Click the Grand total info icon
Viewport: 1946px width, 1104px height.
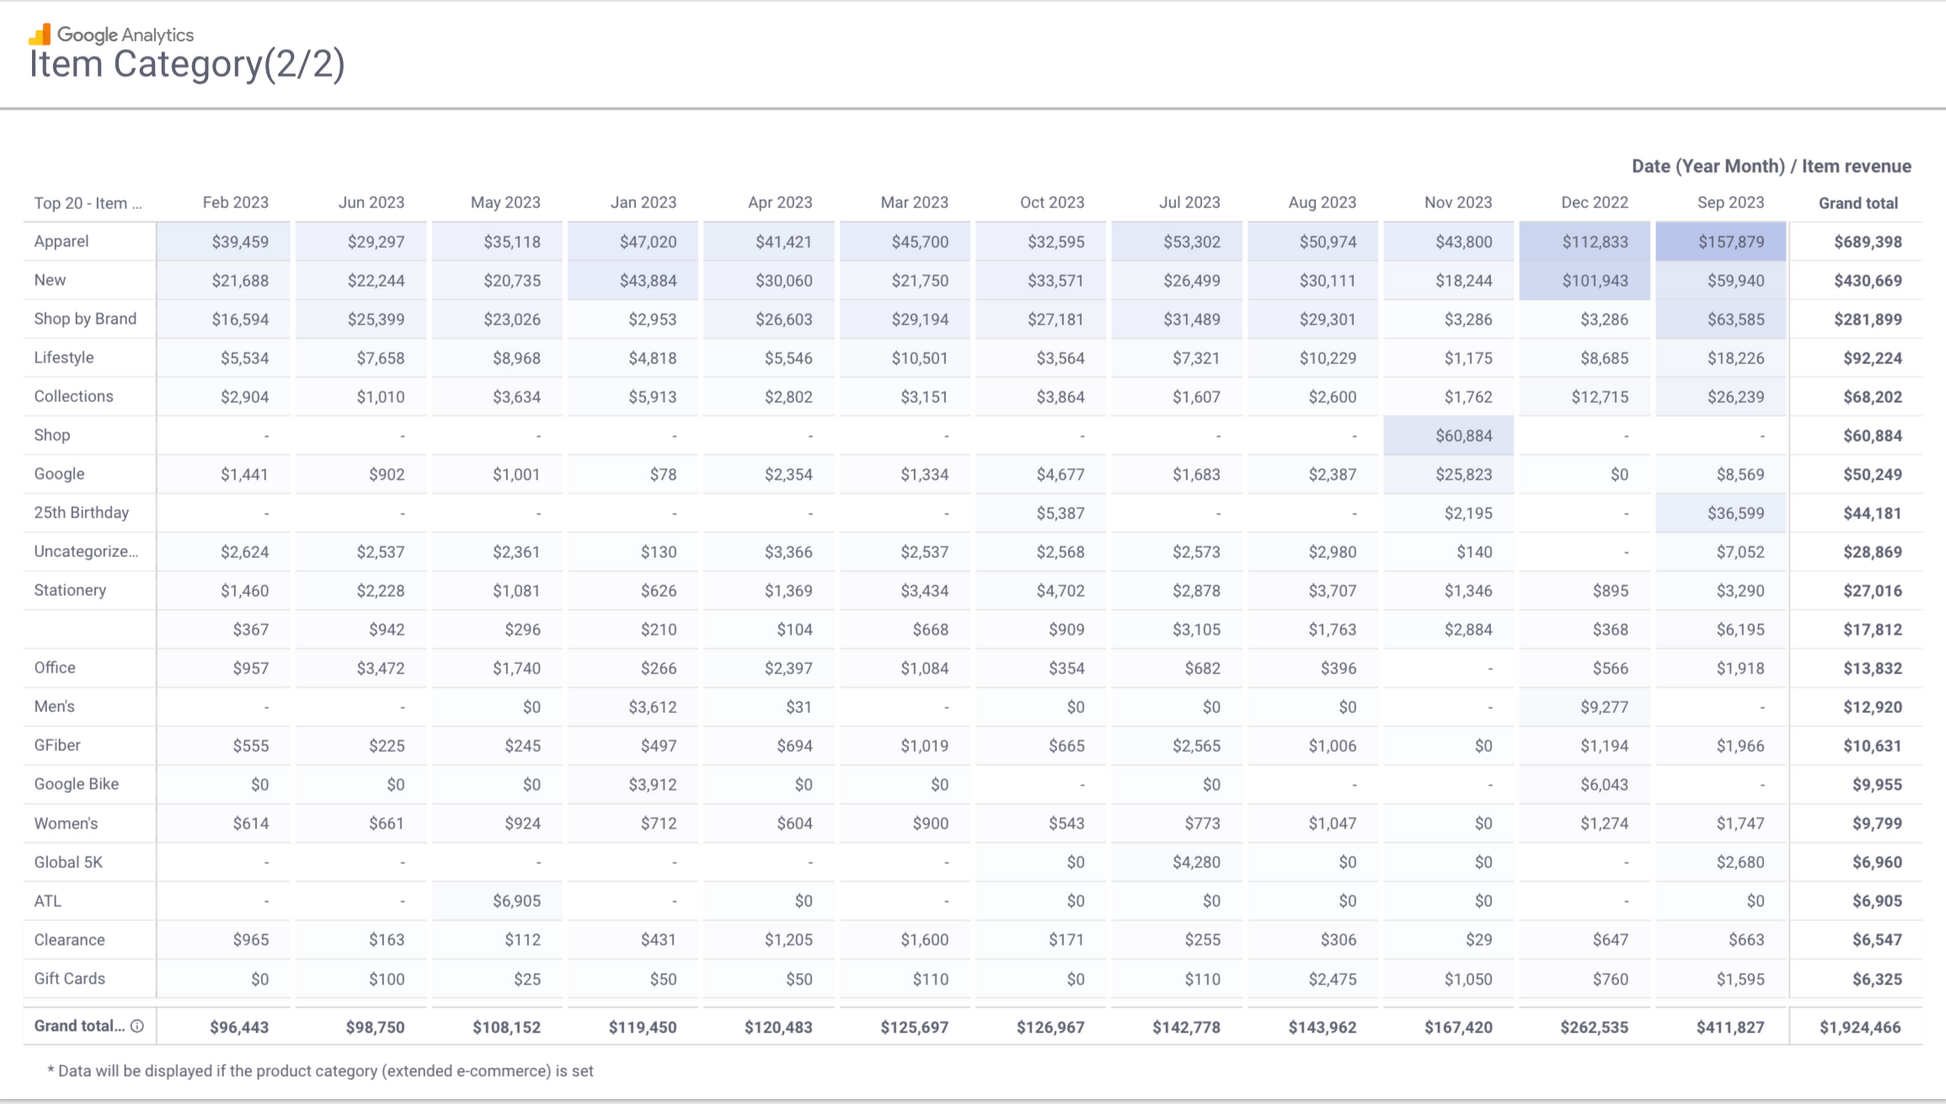tap(137, 1026)
